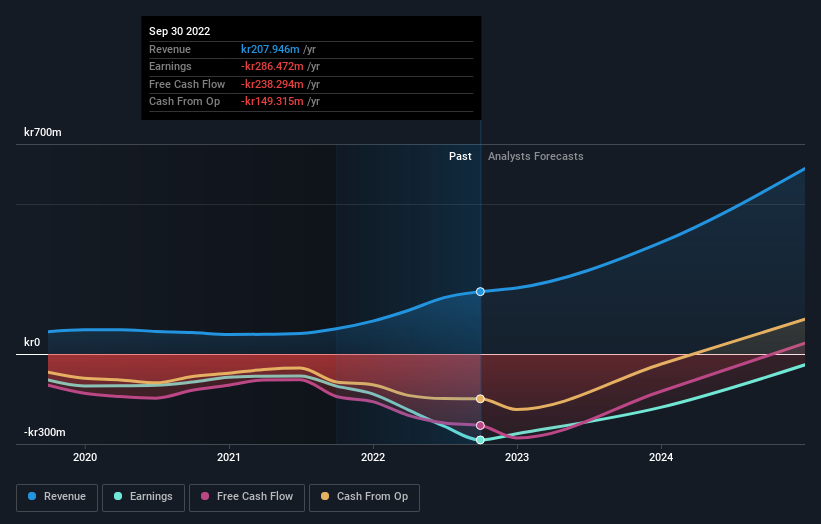The image size is (821, 524).
Task: Select the 2023 x-axis label
Action: (517, 457)
